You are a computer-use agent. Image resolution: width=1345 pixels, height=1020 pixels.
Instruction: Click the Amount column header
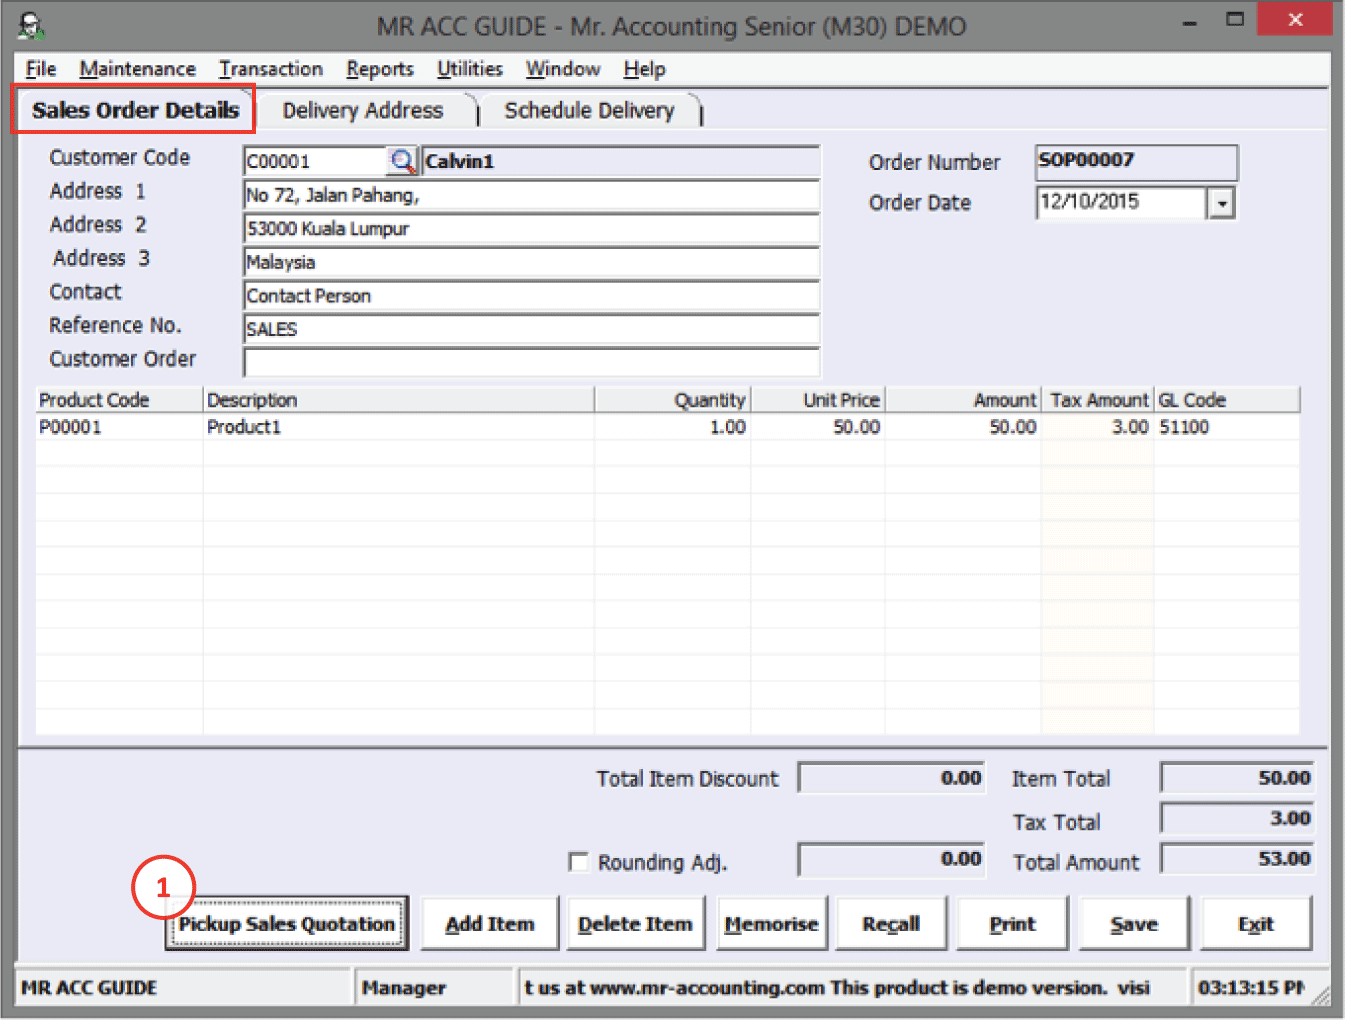(x=963, y=400)
